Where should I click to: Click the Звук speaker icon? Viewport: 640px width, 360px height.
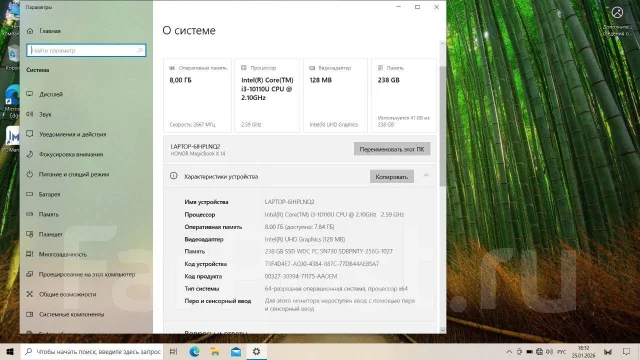pos(30,114)
